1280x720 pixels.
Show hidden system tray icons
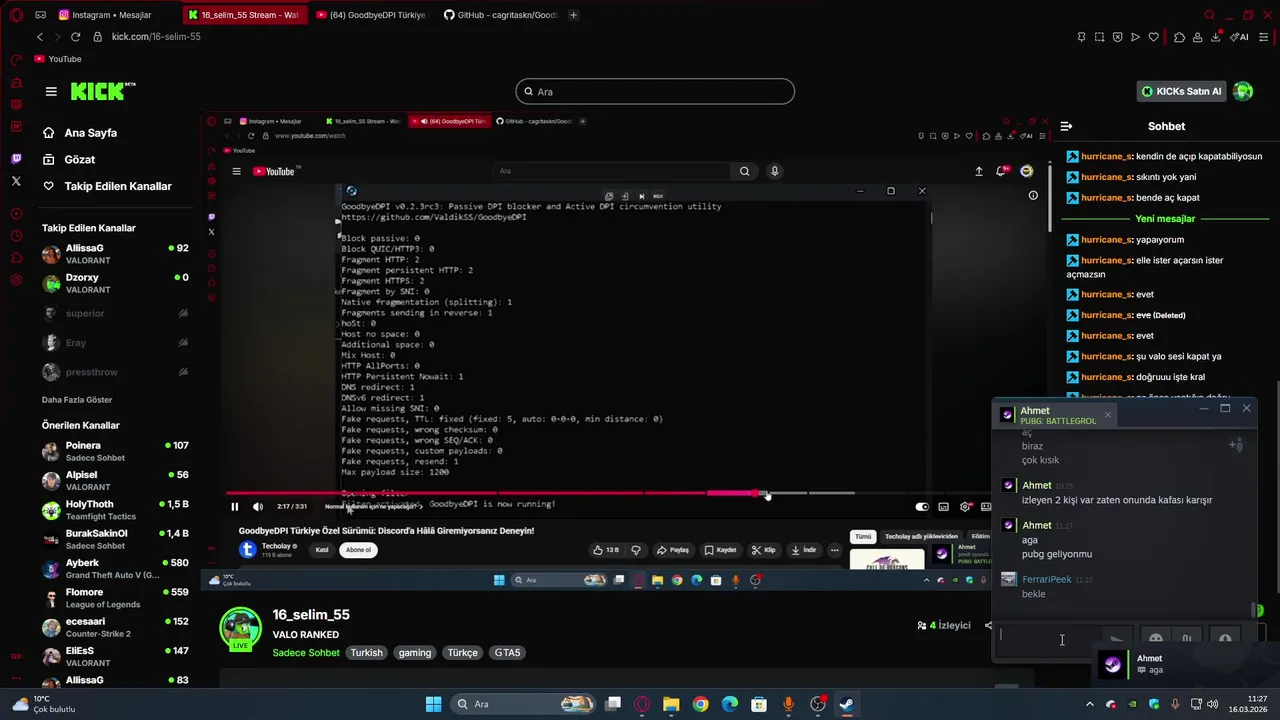click(x=1090, y=704)
